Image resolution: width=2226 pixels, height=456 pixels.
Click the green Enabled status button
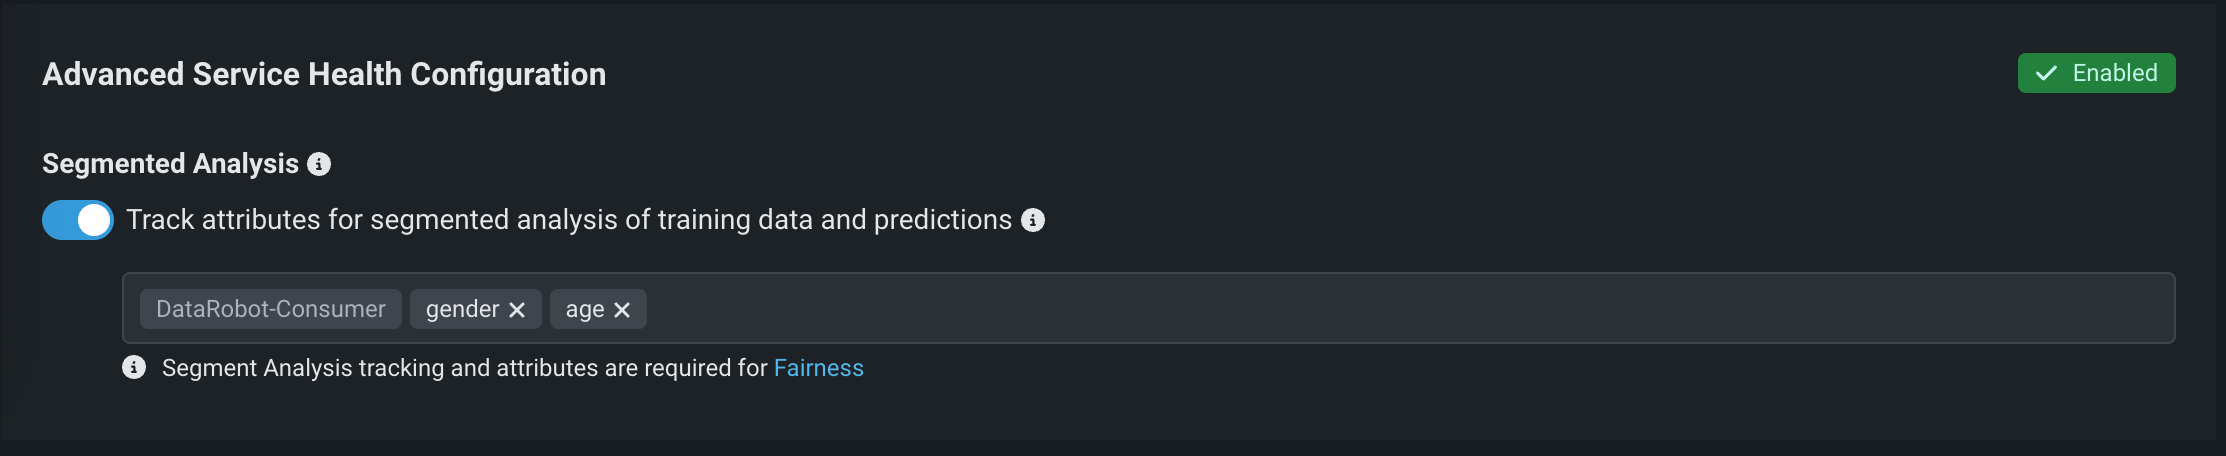pos(2096,73)
